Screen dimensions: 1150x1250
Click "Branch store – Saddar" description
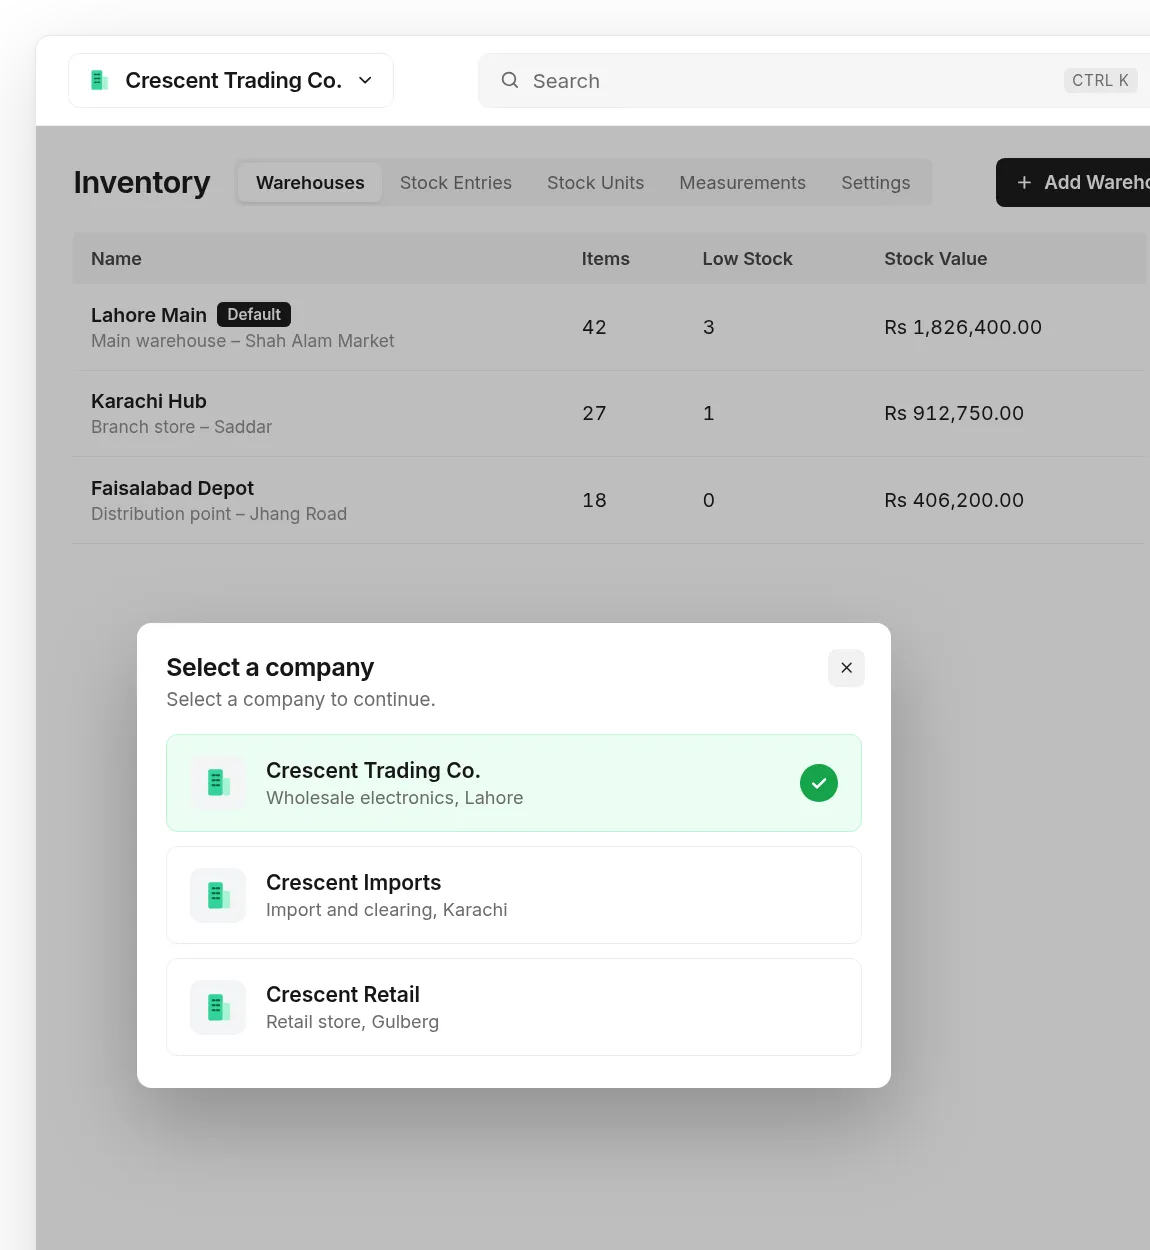181,427
